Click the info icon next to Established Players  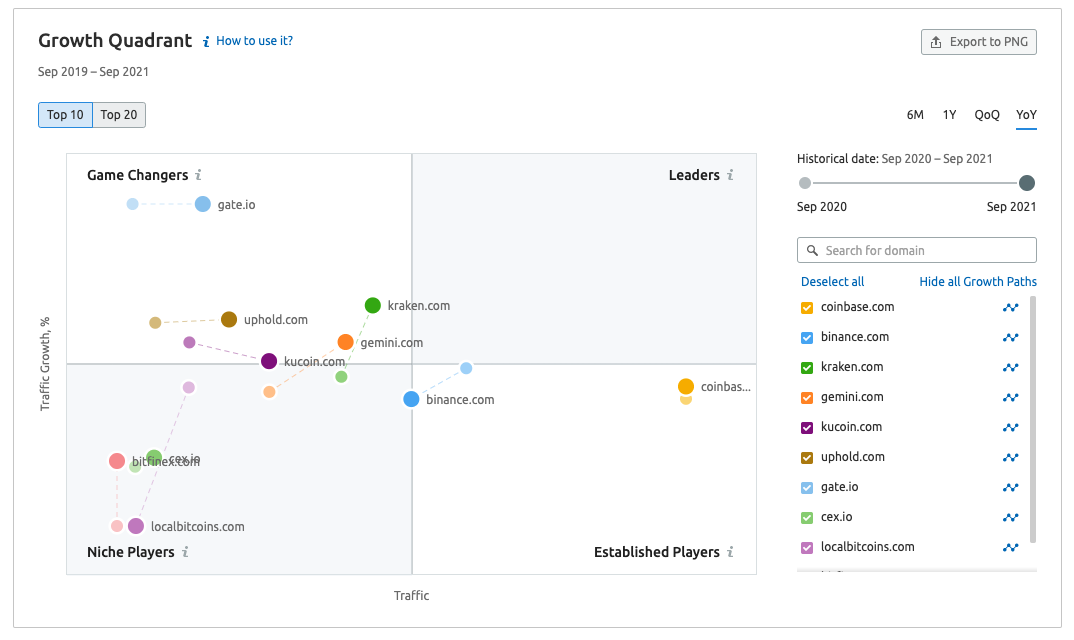click(x=730, y=552)
